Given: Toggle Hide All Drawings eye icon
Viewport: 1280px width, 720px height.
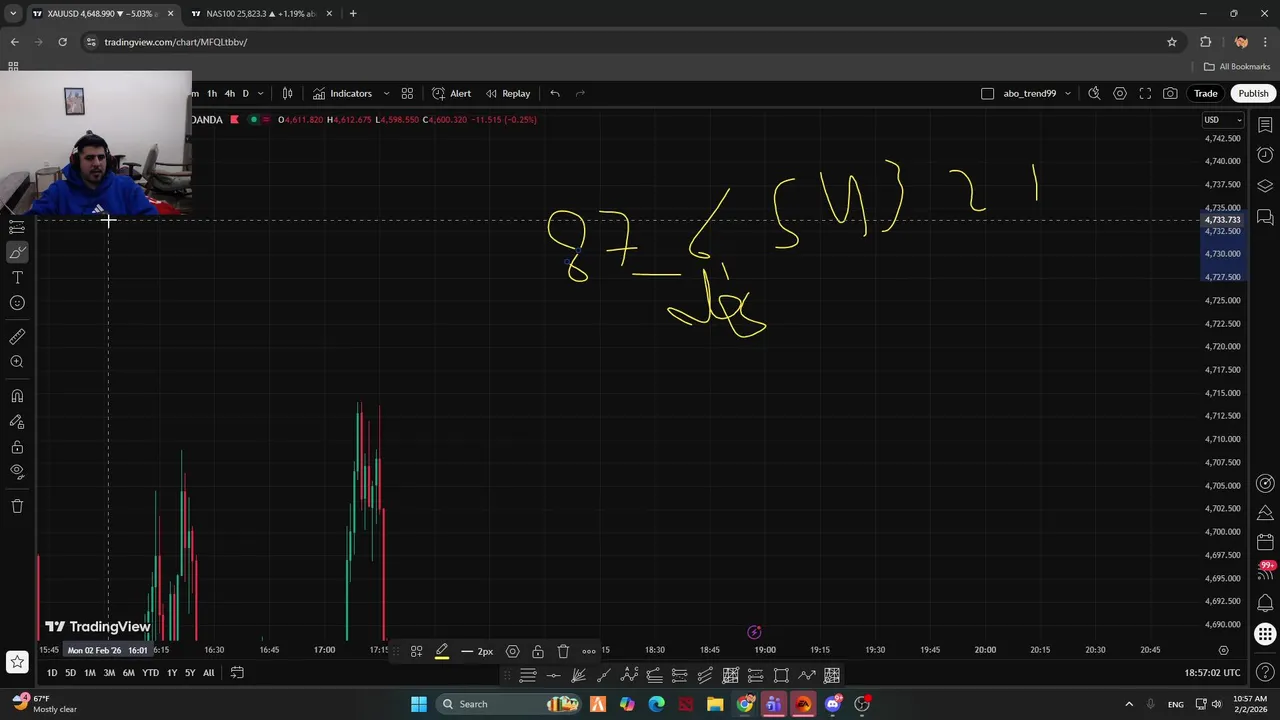Looking at the screenshot, I should pos(17,471).
